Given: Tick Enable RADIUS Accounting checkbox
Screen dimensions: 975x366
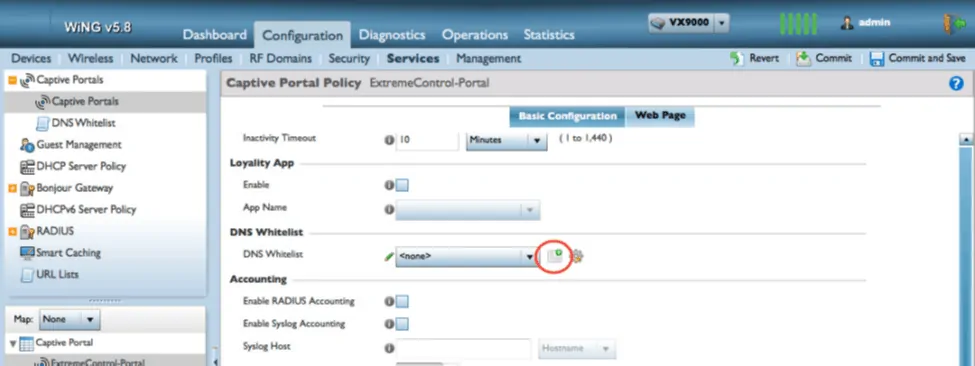Looking at the screenshot, I should pos(402,301).
